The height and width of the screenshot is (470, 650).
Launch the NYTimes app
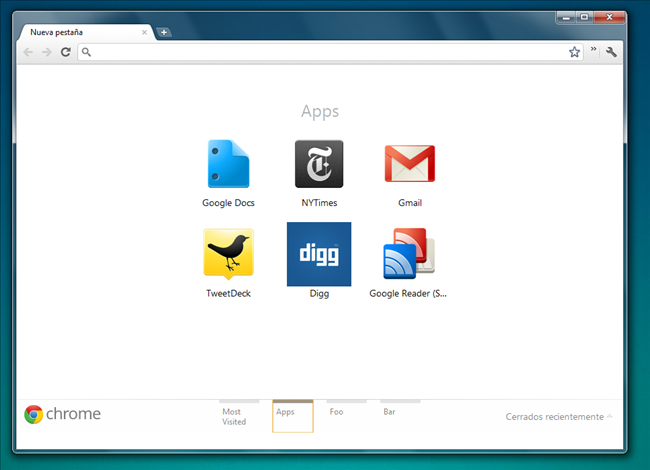(319, 165)
